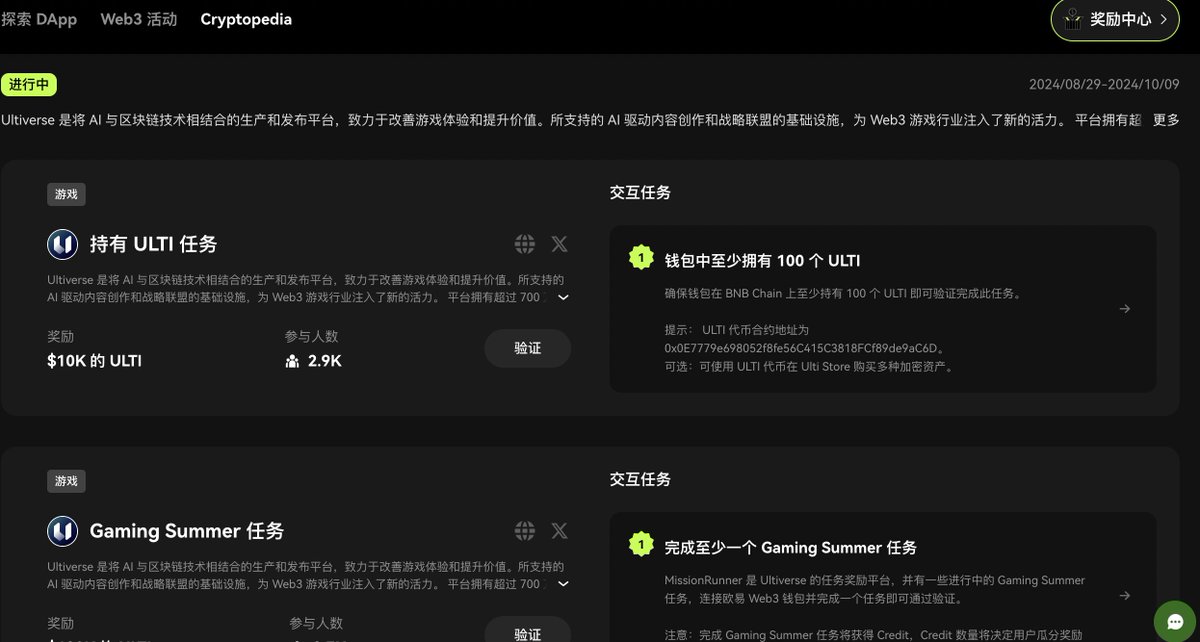Click the 钱包中至少拥有 100 个 ULTI heading
The image size is (1200, 642).
[x=762, y=261]
